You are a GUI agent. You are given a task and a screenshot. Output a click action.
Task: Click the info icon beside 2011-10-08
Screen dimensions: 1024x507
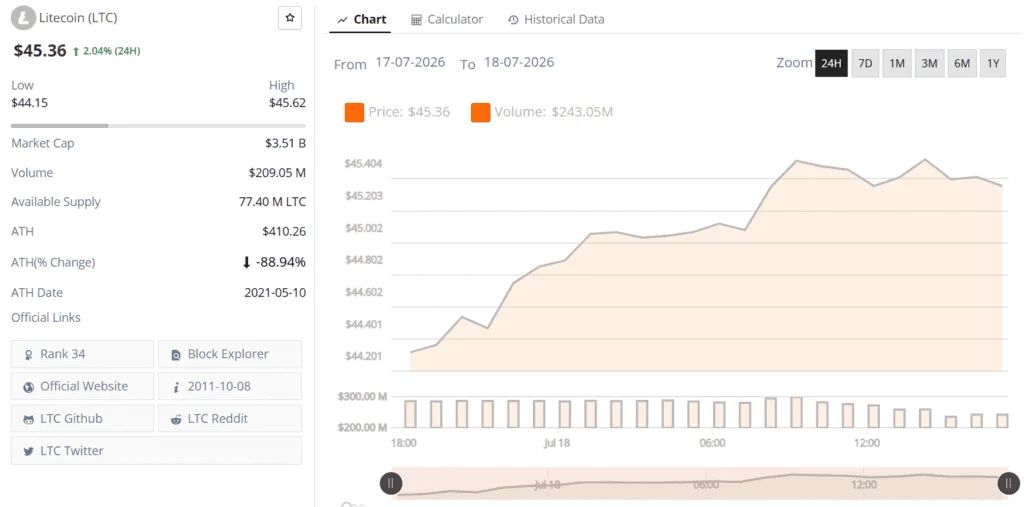coord(176,387)
